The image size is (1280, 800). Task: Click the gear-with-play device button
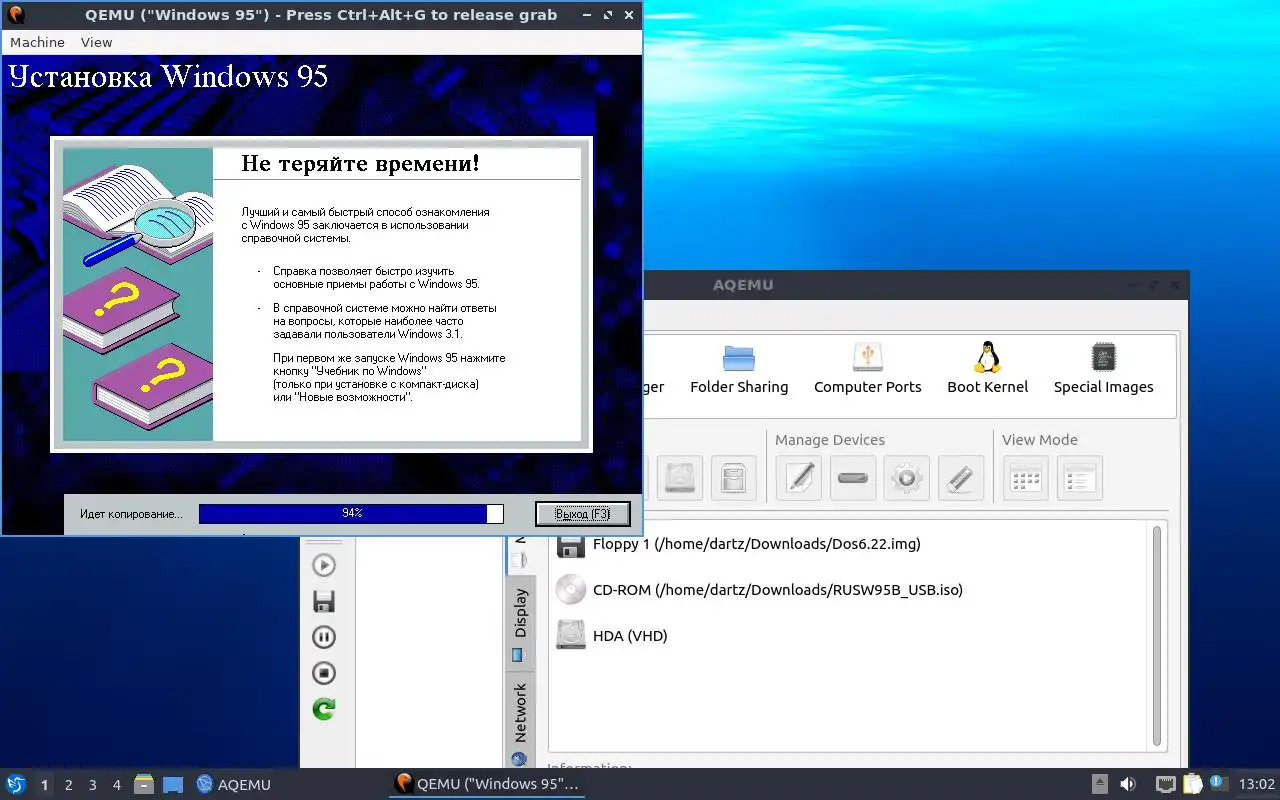(907, 478)
